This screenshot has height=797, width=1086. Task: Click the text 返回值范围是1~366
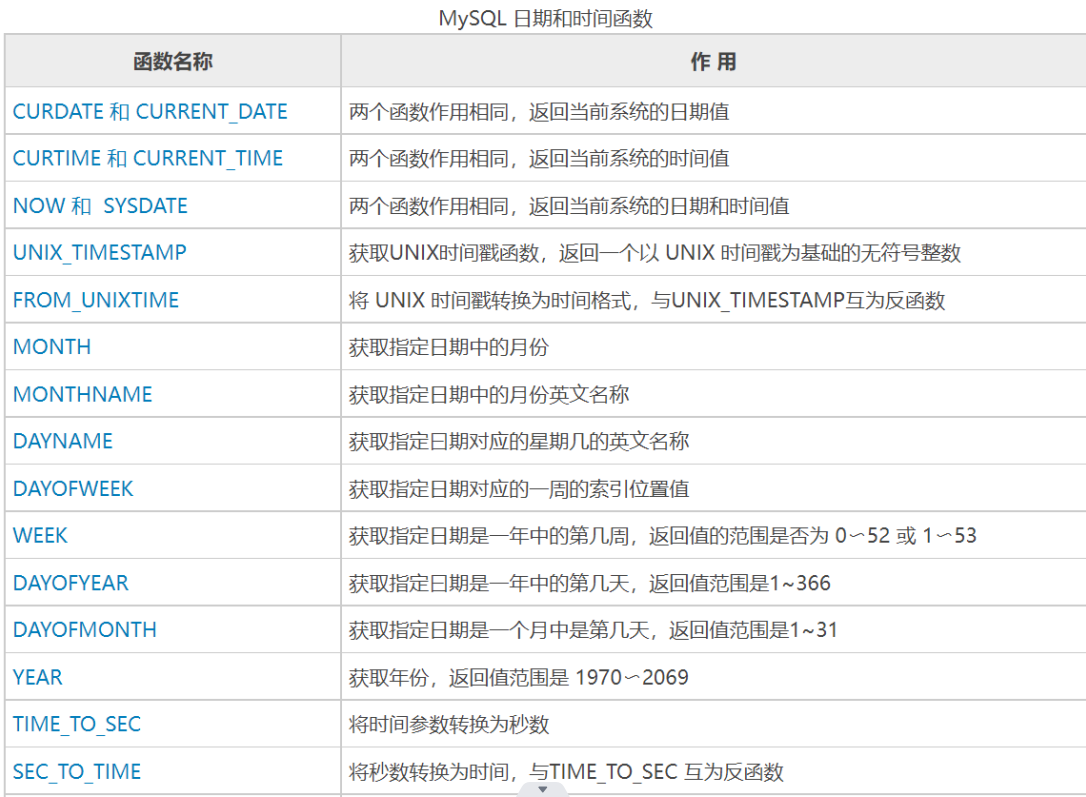740,583
